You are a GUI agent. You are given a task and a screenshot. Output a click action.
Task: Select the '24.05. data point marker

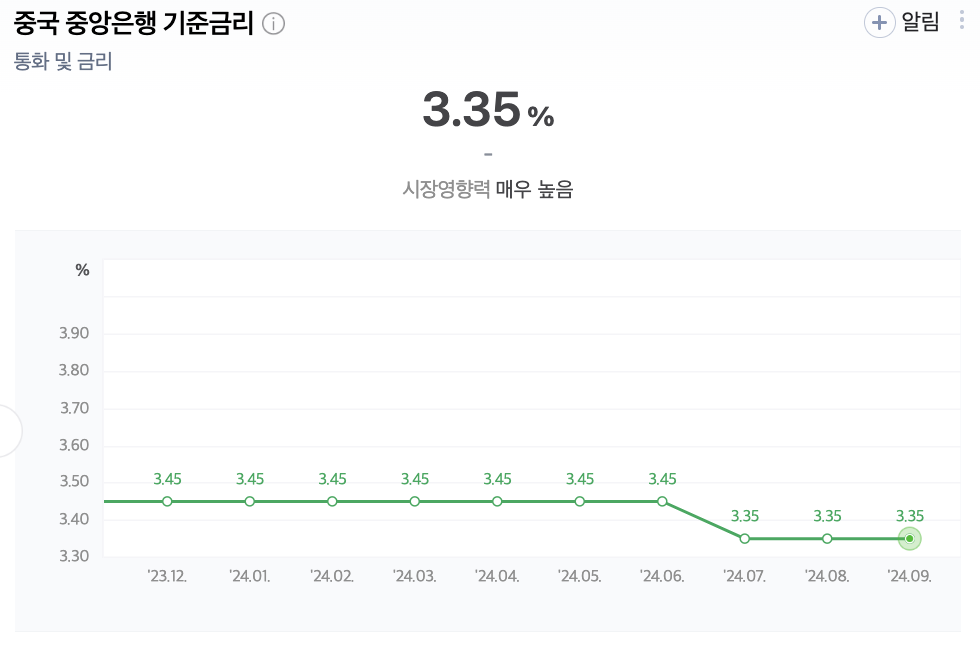point(580,501)
